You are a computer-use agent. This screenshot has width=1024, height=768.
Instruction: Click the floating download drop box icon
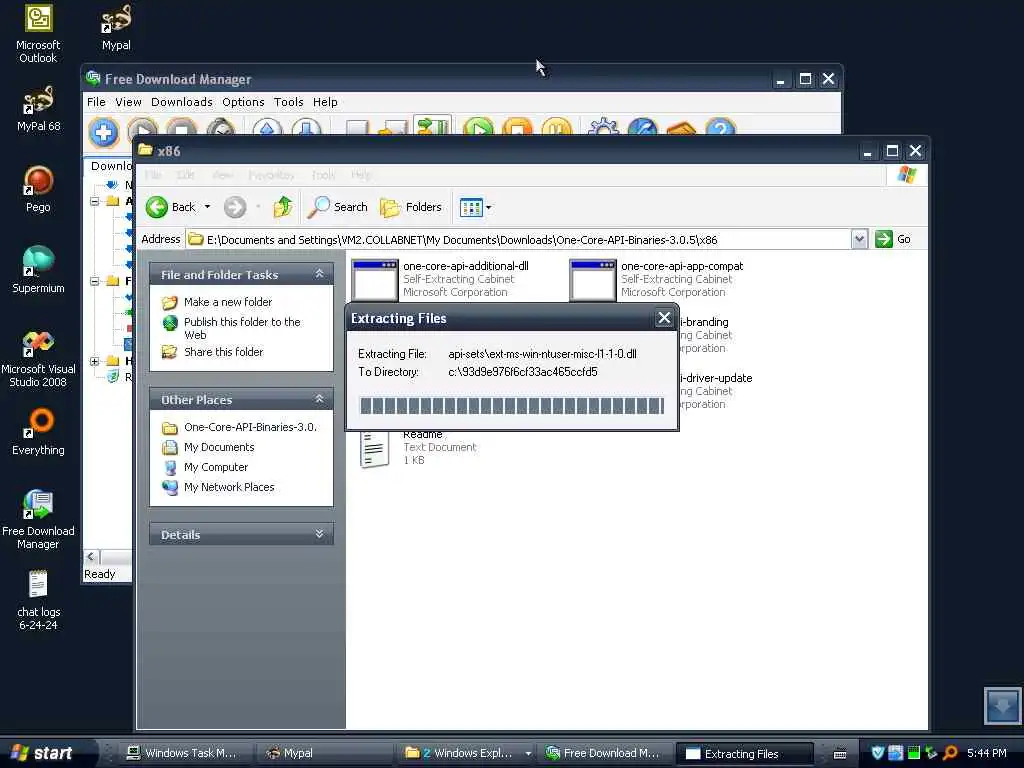1002,705
